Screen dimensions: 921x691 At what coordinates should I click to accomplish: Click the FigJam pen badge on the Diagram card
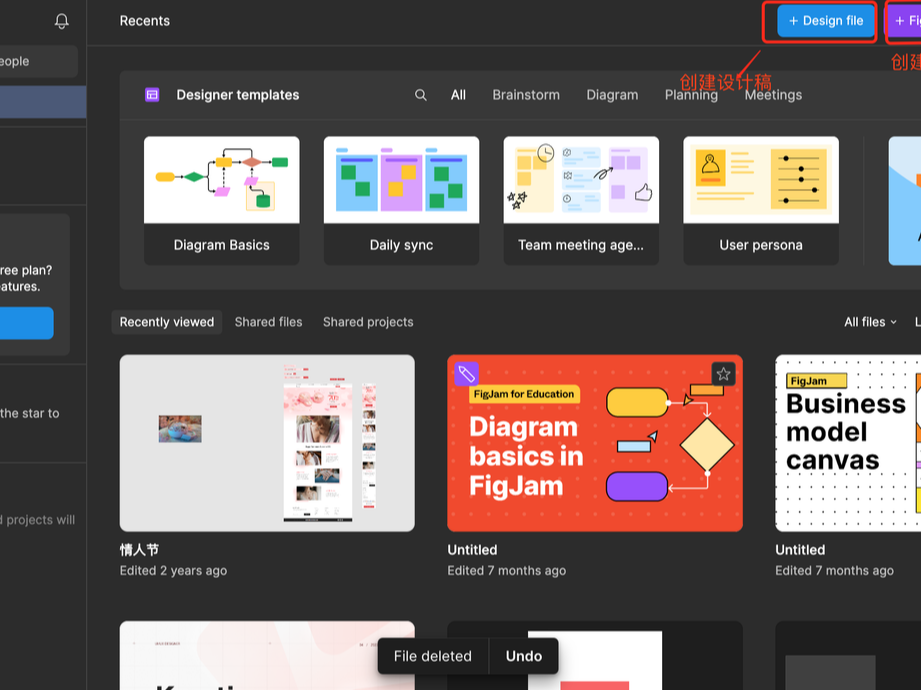(463, 374)
